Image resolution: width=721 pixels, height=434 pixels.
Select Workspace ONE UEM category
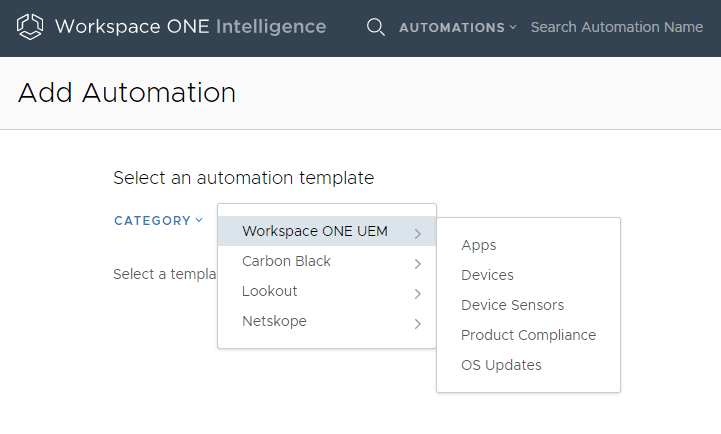point(327,231)
